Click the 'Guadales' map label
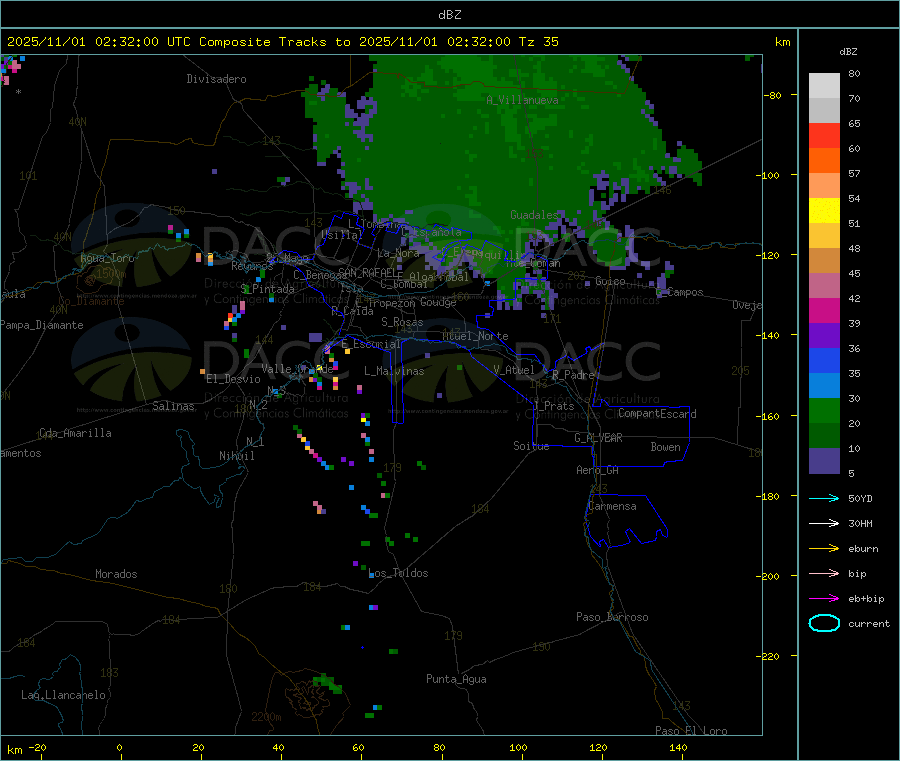 coord(534,215)
